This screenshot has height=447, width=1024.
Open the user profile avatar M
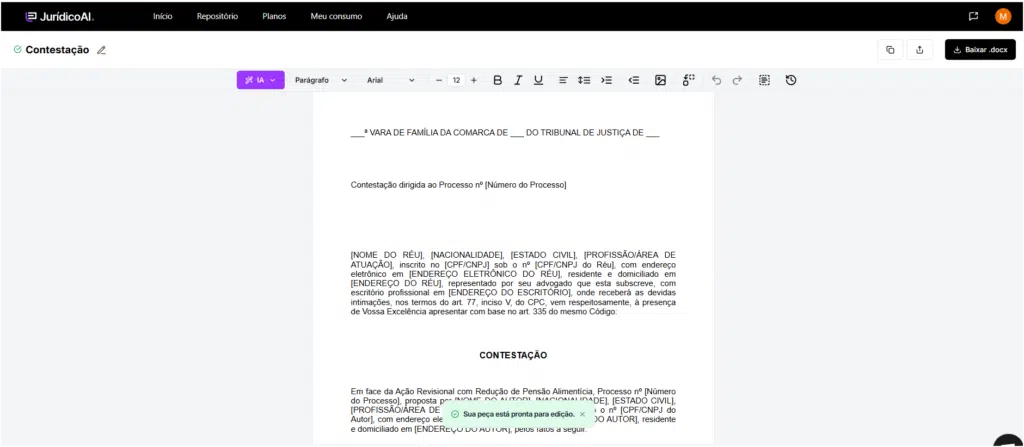[1002, 16]
